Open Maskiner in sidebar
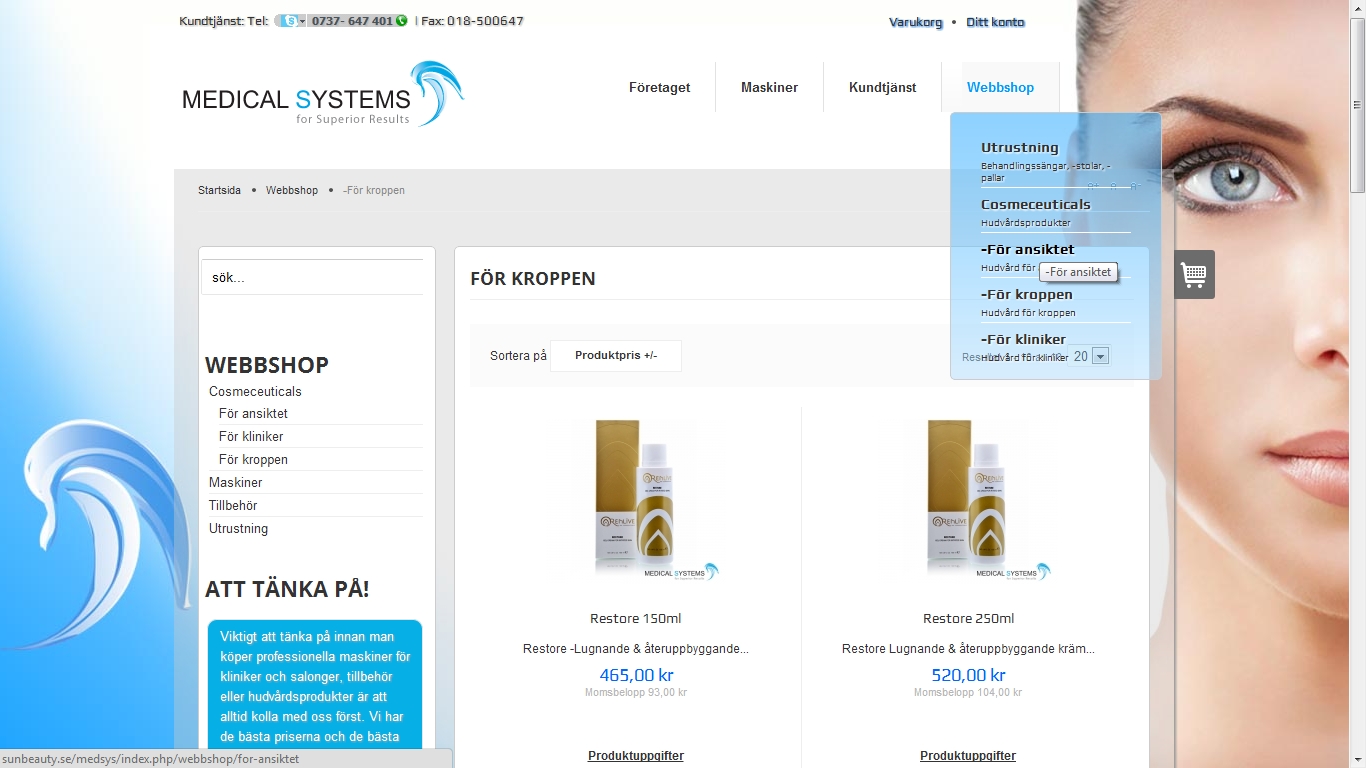Viewport: 1366px width, 768px height. click(x=236, y=482)
